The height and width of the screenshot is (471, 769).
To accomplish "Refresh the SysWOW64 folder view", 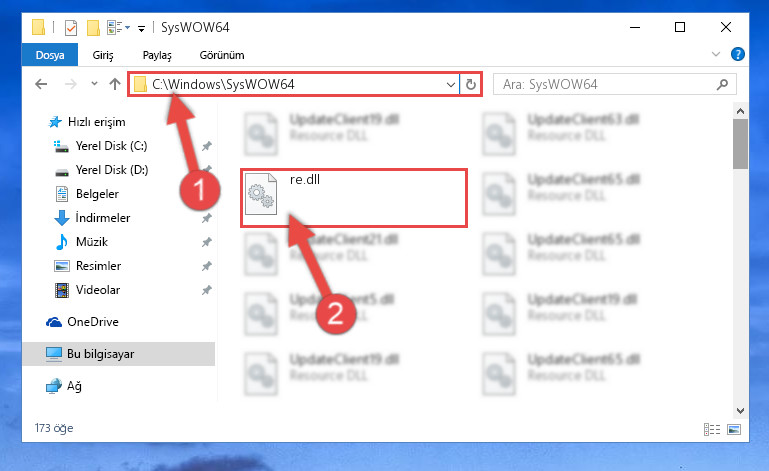I will coord(470,84).
